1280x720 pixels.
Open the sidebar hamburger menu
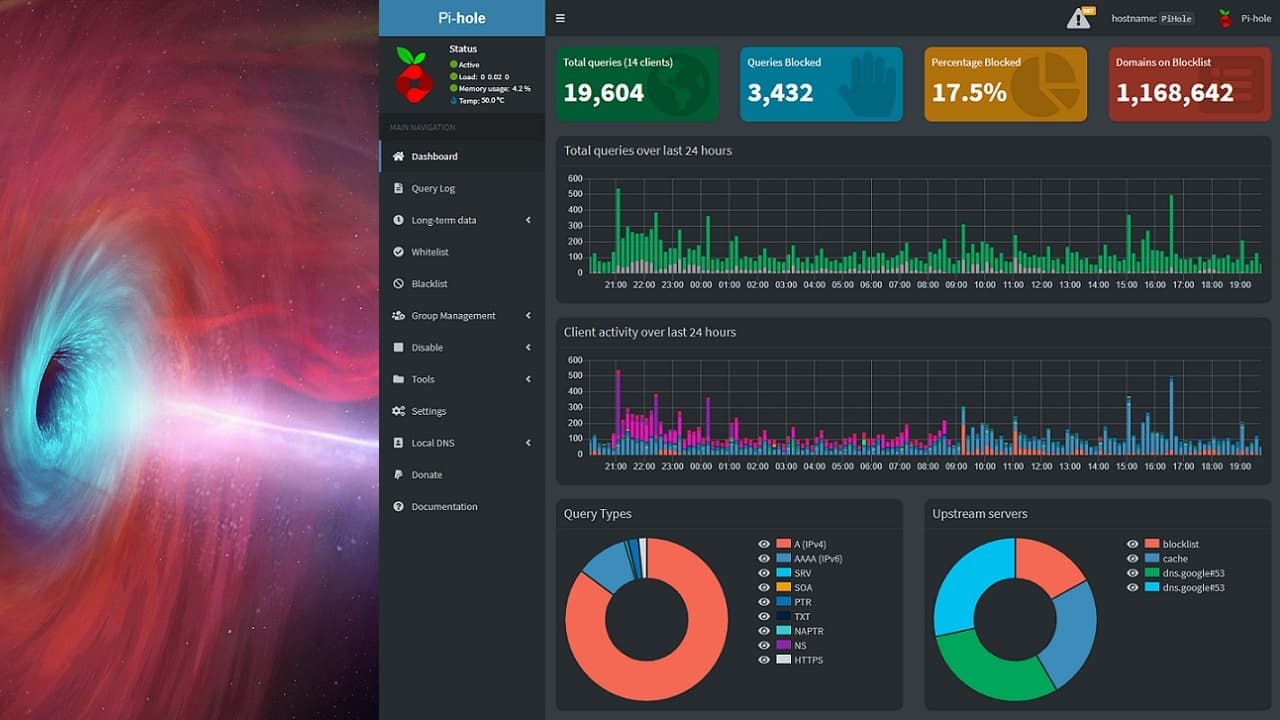click(560, 17)
